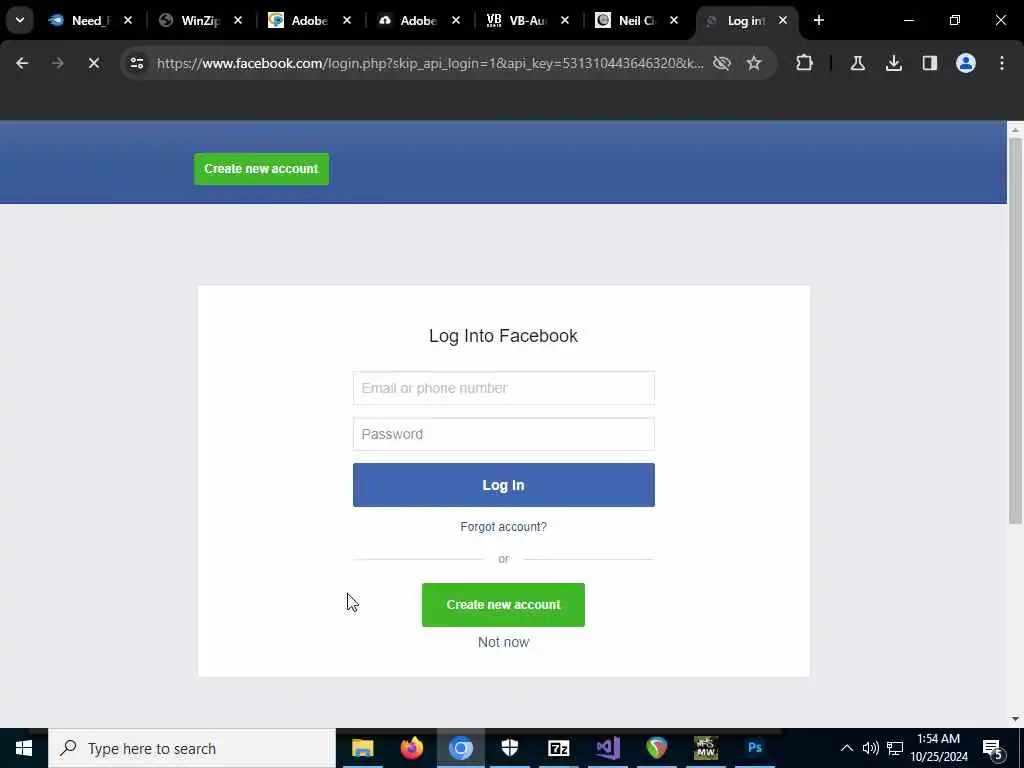Open the NFS MW taskbar icon

coord(706,748)
